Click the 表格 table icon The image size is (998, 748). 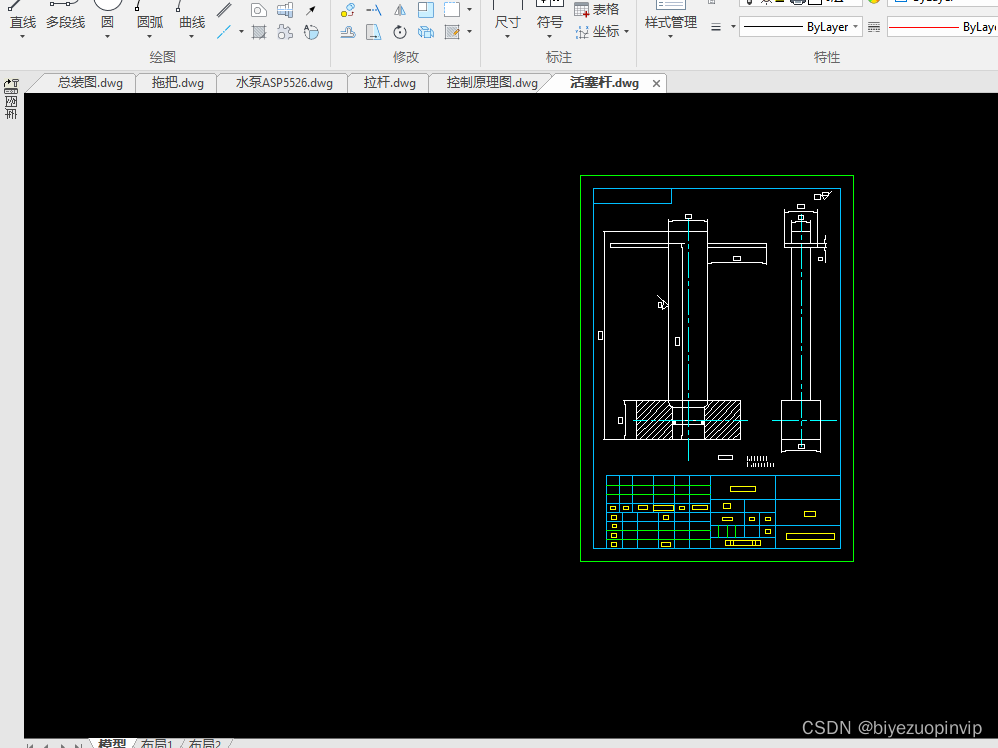[596, 10]
